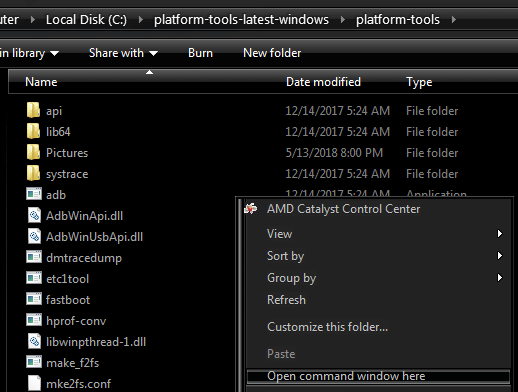This screenshot has width=518, height=392.
Task: Open the breadcrumb arrow after platform-tools
Action: click(x=454, y=20)
